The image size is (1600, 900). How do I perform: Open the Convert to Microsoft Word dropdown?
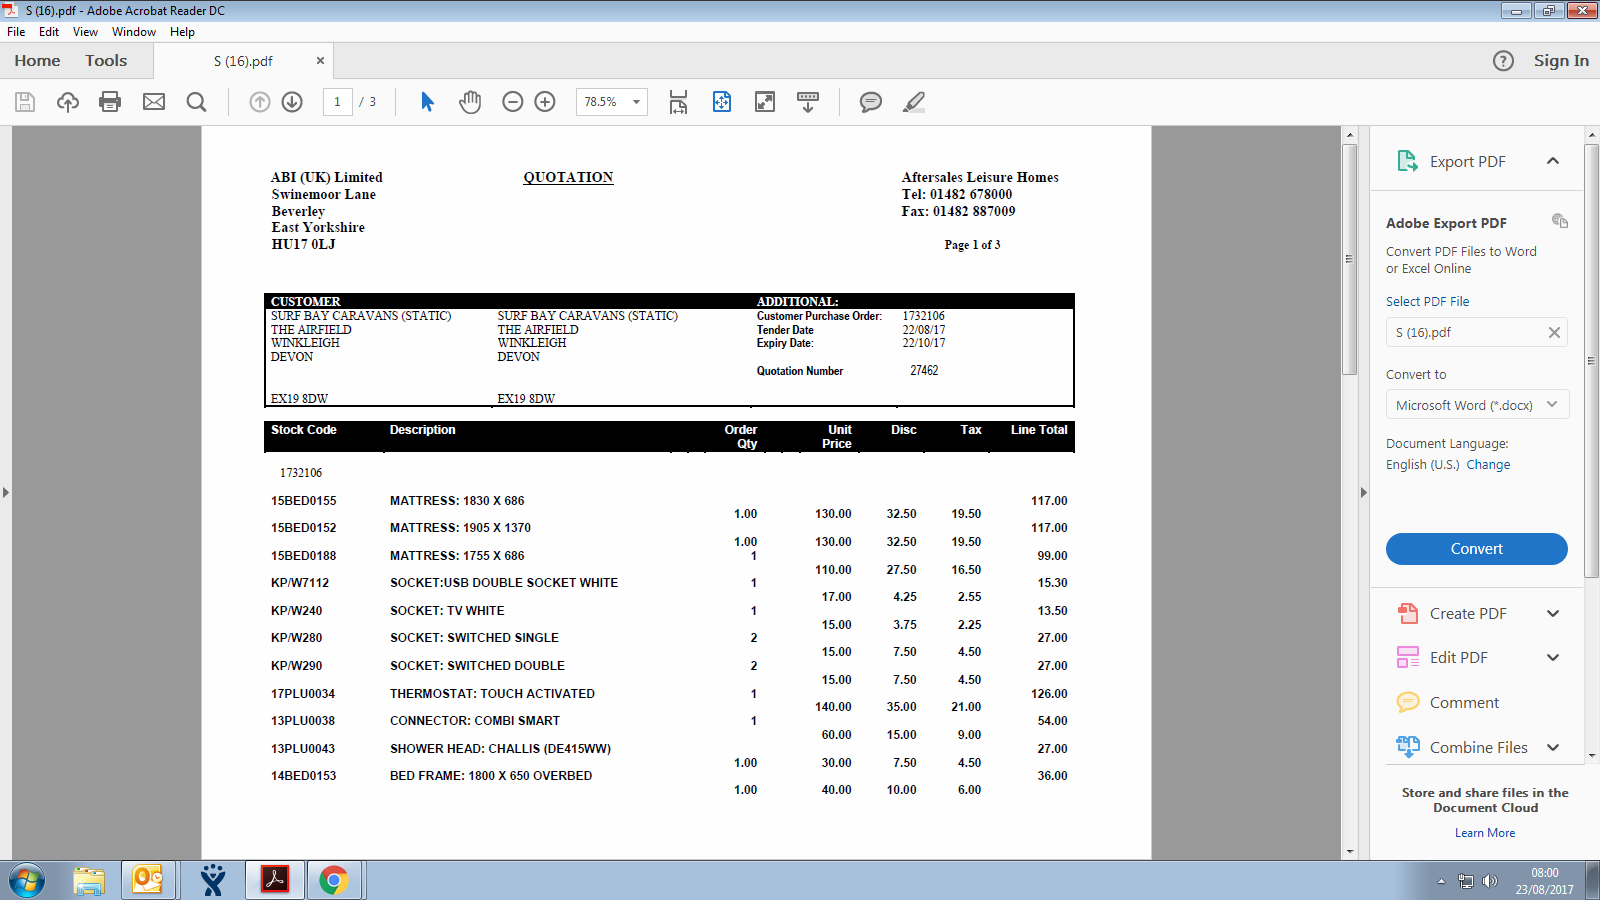pos(1476,405)
